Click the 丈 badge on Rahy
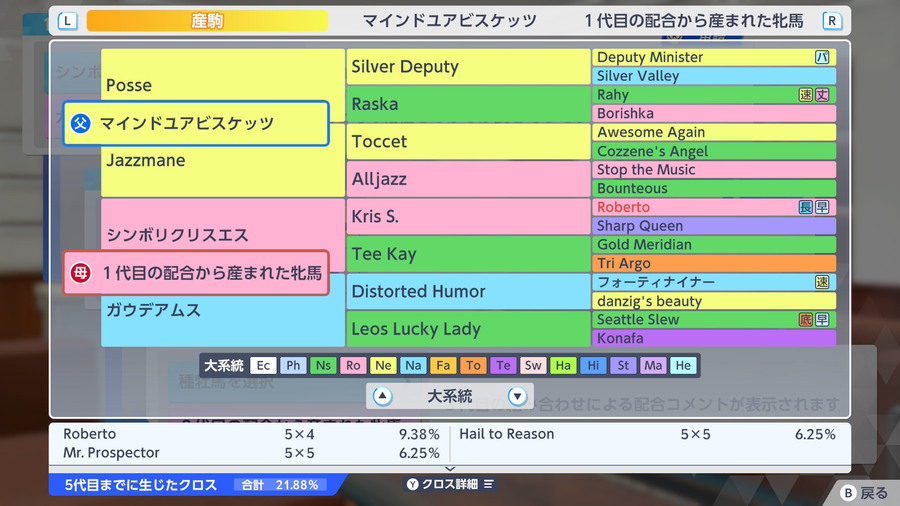This screenshot has width=900, height=506. pyautogui.click(x=822, y=95)
